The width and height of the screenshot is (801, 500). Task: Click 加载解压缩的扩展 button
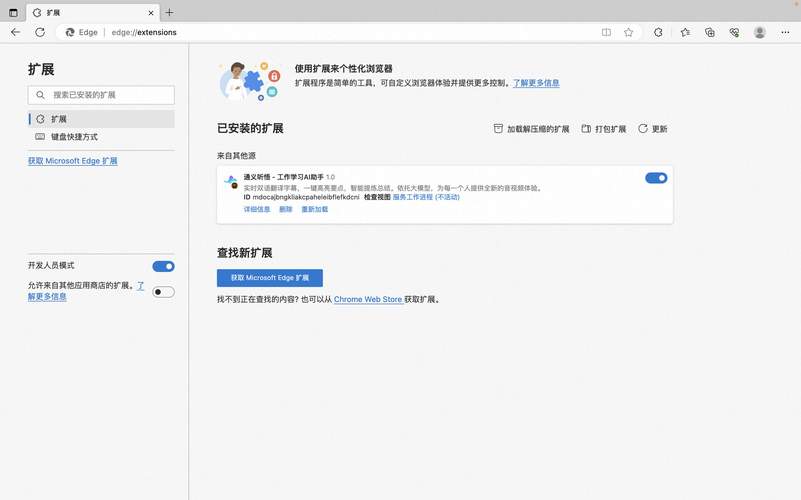[x=531, y=129]
